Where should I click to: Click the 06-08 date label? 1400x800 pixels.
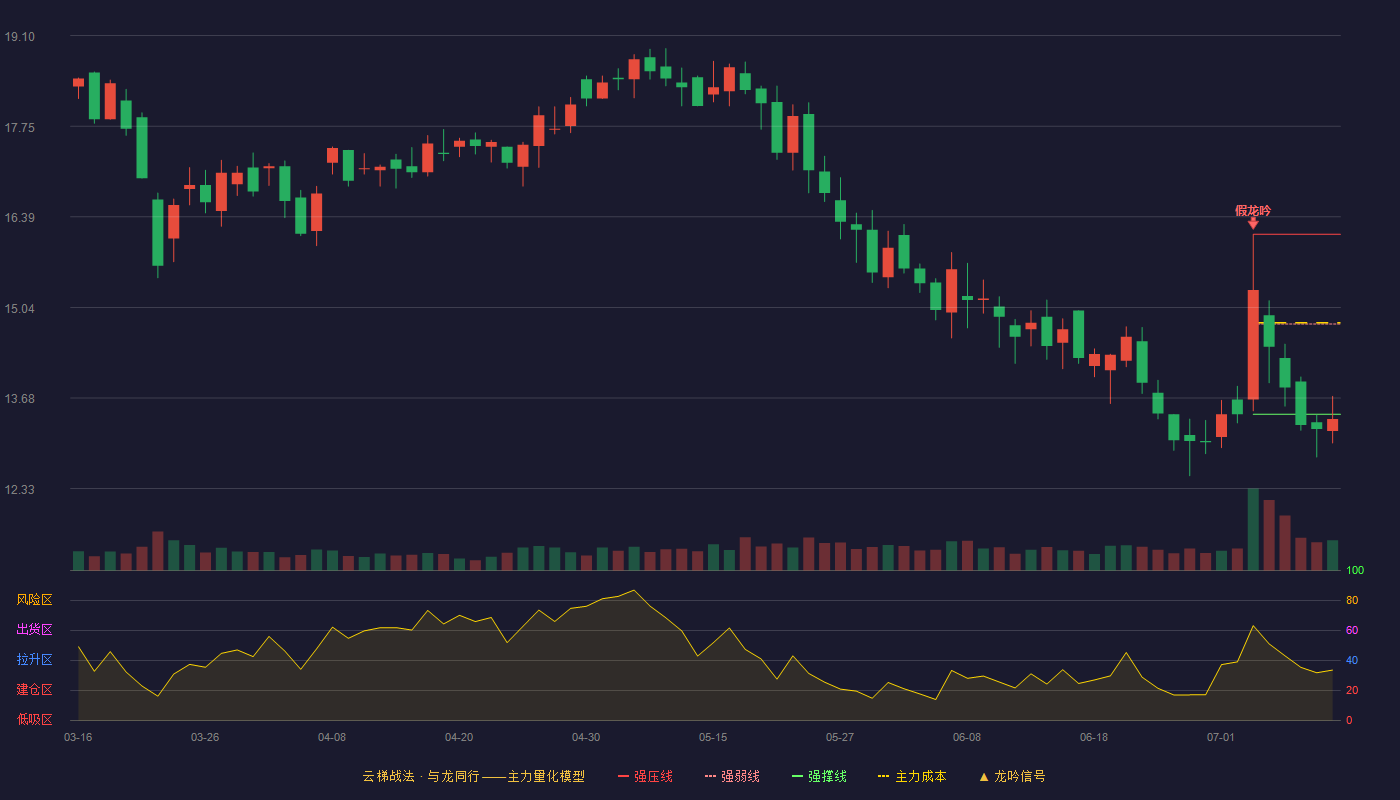967,737
